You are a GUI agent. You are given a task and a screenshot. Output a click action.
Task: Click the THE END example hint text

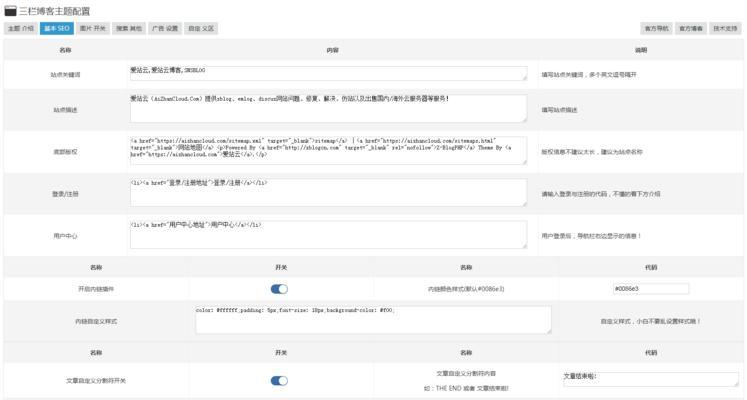point(466,389)
